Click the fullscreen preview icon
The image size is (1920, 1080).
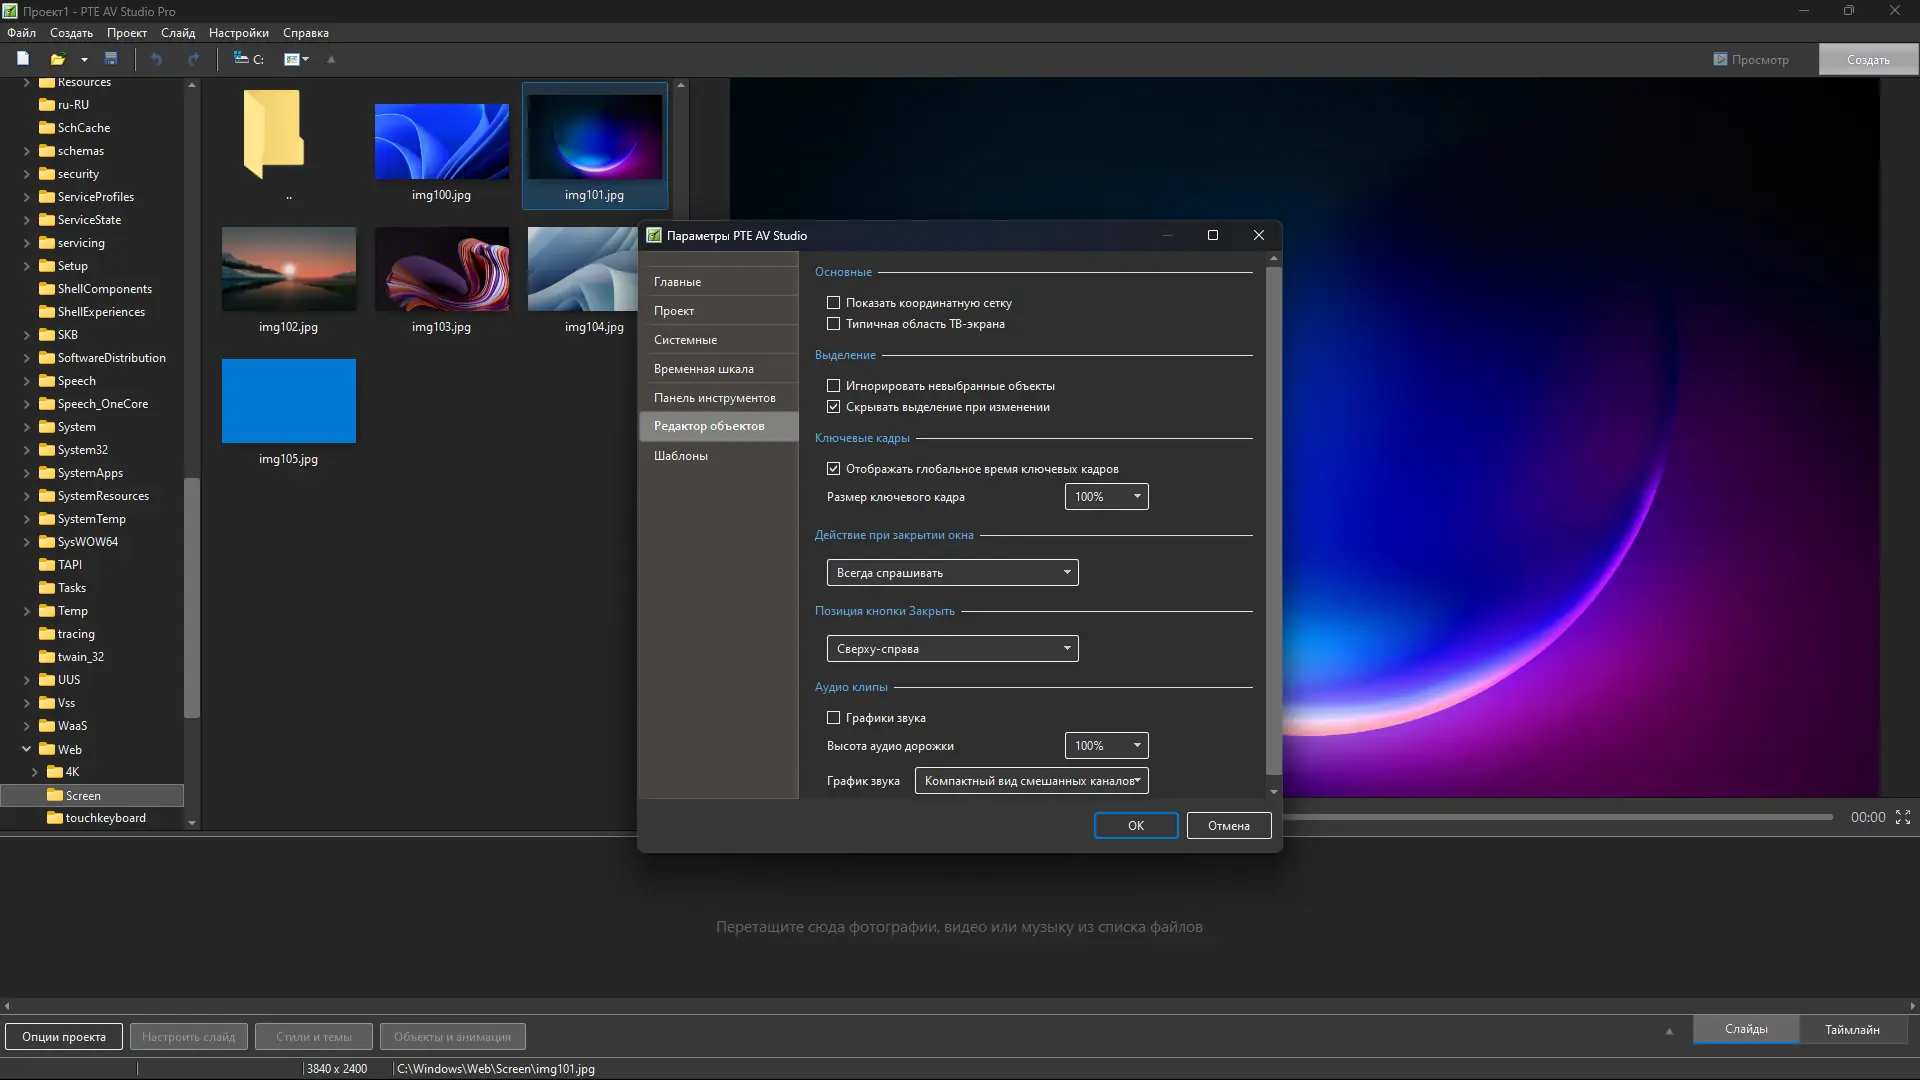coord(1903,817)
